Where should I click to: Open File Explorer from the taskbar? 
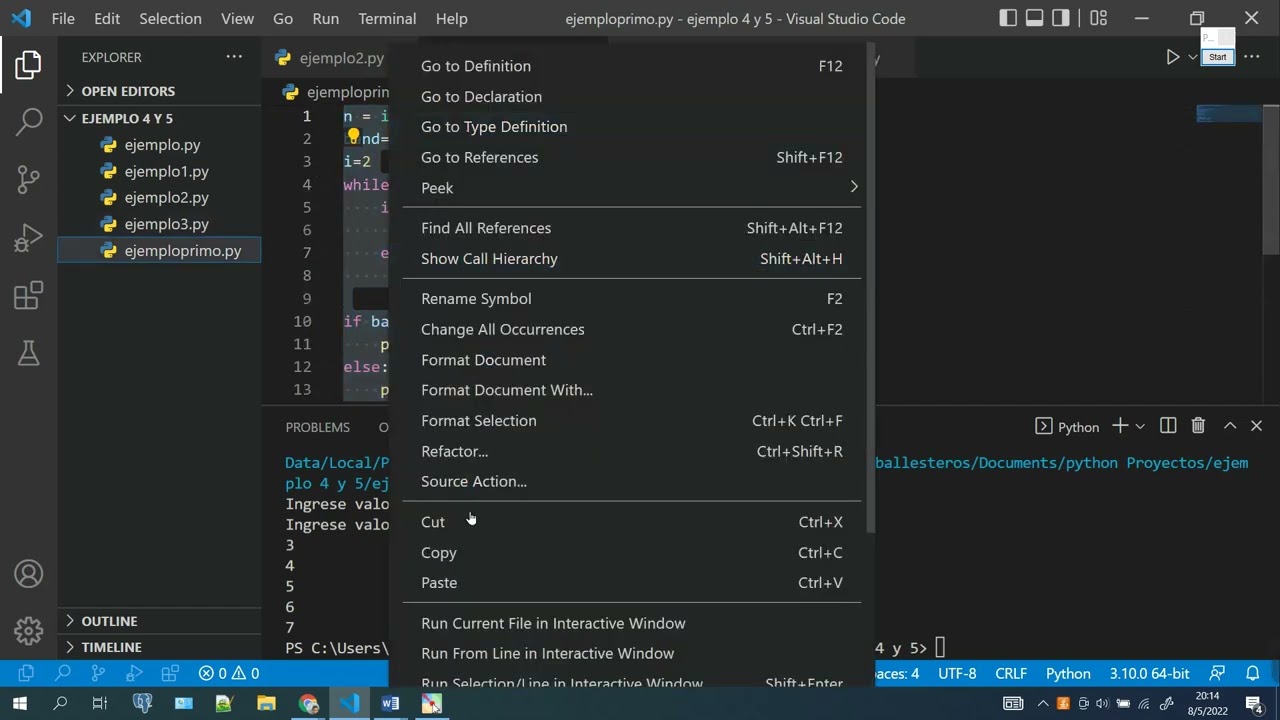266,704
